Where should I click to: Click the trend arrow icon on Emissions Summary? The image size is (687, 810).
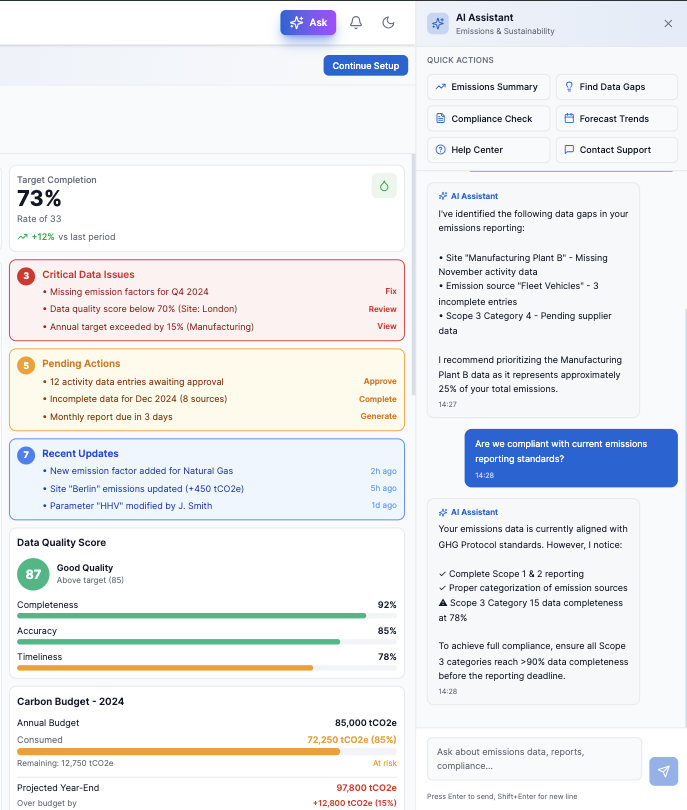pos(440,87)
